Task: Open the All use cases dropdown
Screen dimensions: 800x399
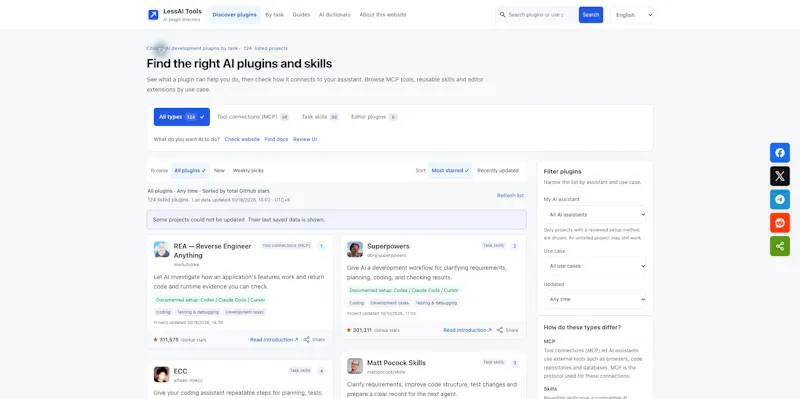Action: (x=595, y=266)
